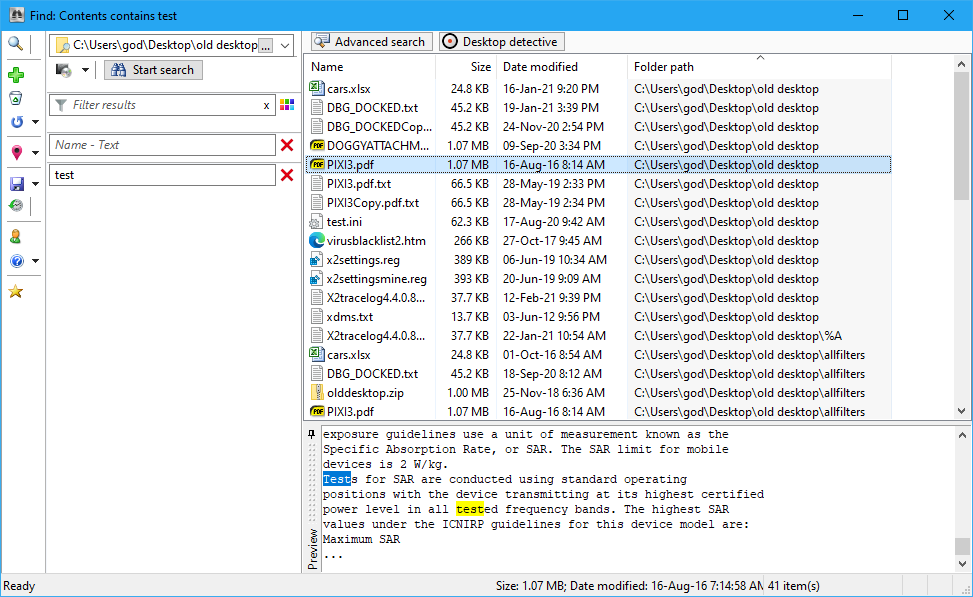The image size is (973, 597).
Task: Click the vertical Preview label
Action: (x=312, y=549)
